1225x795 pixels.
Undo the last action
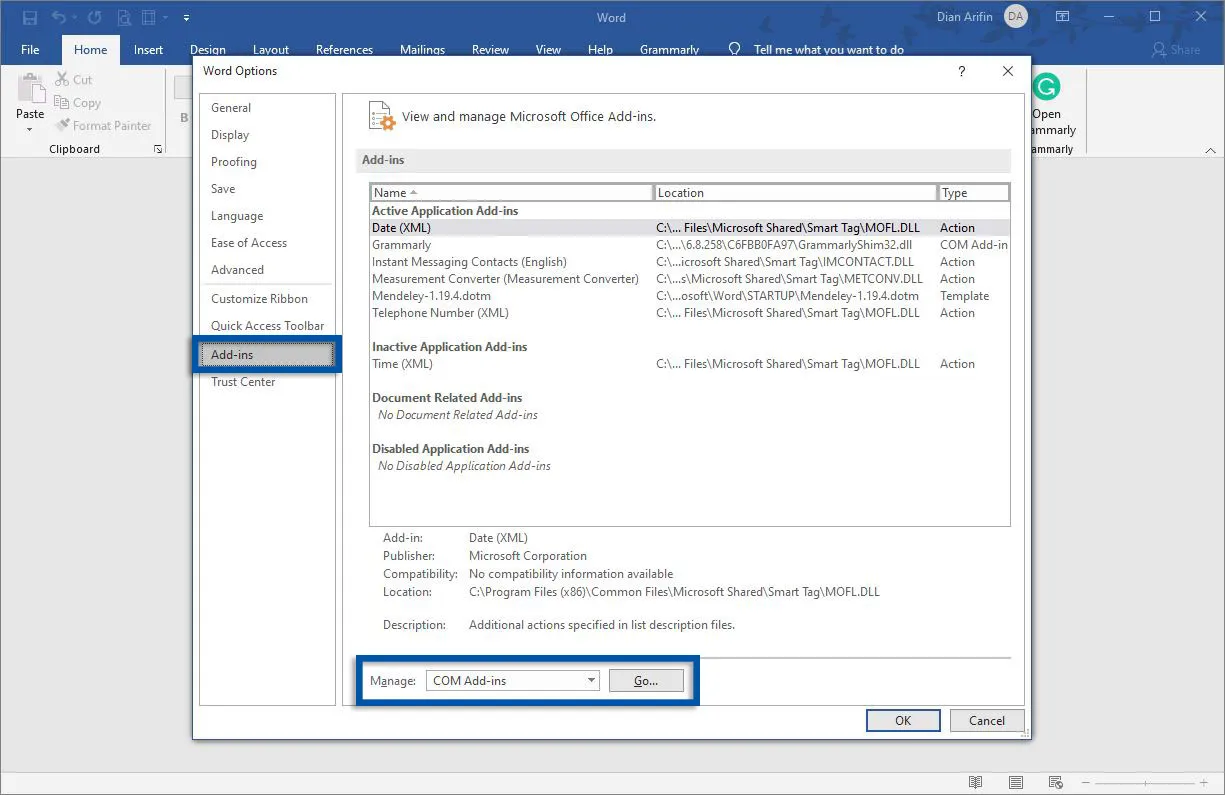(58, 17)
